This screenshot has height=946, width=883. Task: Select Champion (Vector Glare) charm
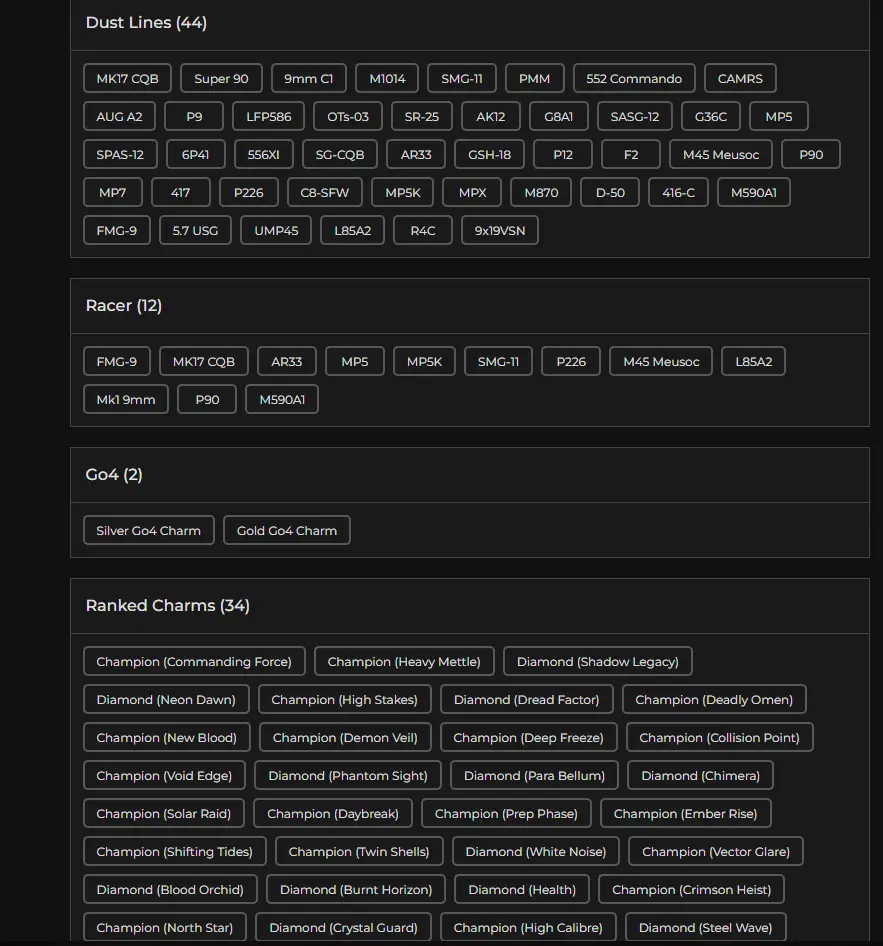click(715, 851)
